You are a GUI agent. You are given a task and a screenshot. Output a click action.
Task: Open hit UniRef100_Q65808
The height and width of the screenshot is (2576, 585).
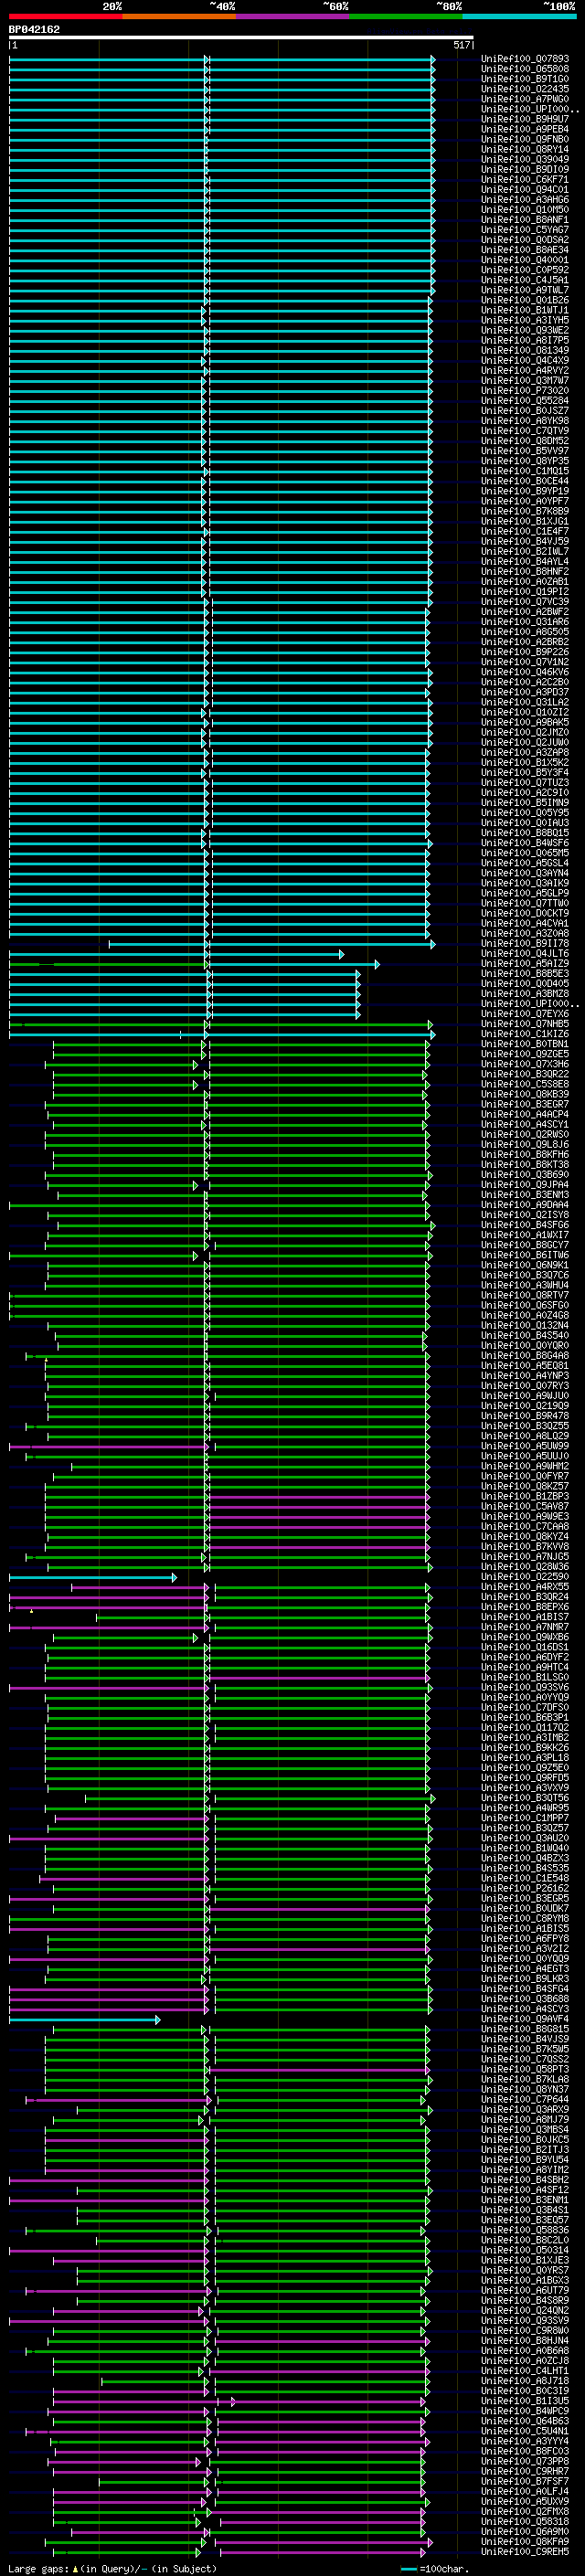coord(525,69)
